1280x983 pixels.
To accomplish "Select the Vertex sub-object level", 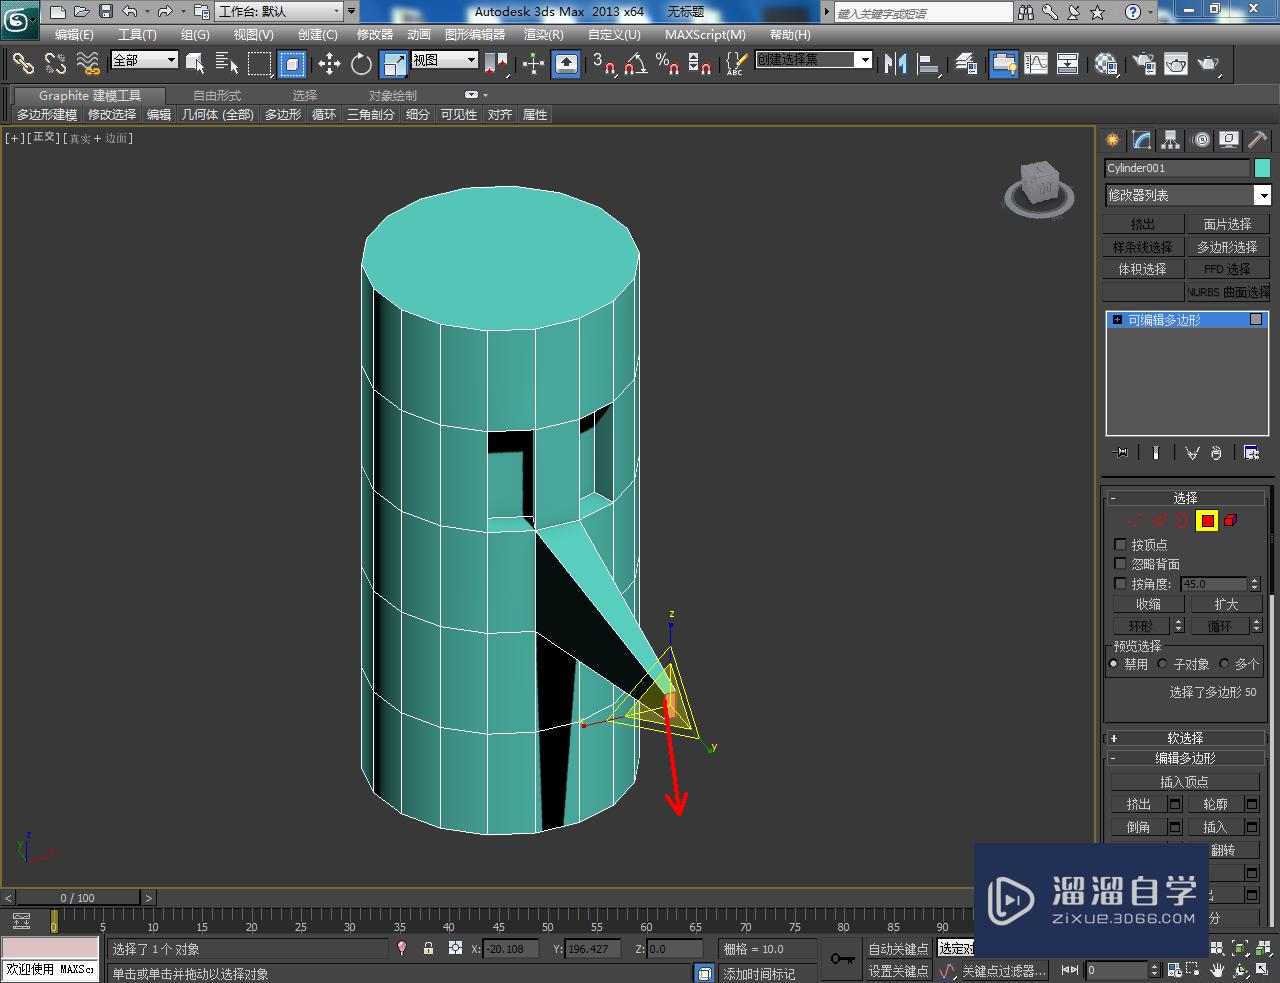I will coord(1134,520).
